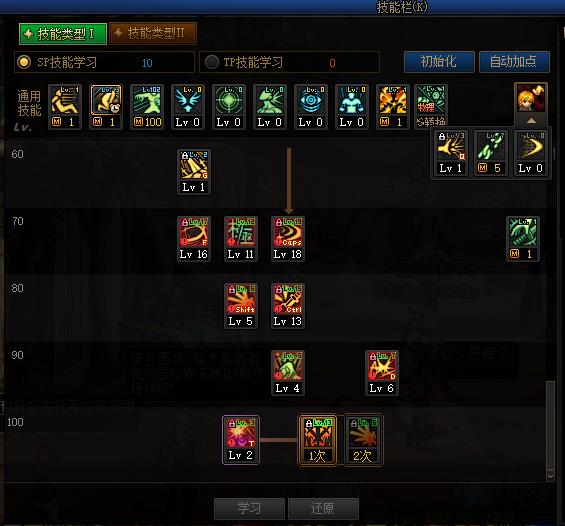This screenshot has height=526, width=565.
Task: Enable the SP技能学习 radio button
Action: point(24,62)
